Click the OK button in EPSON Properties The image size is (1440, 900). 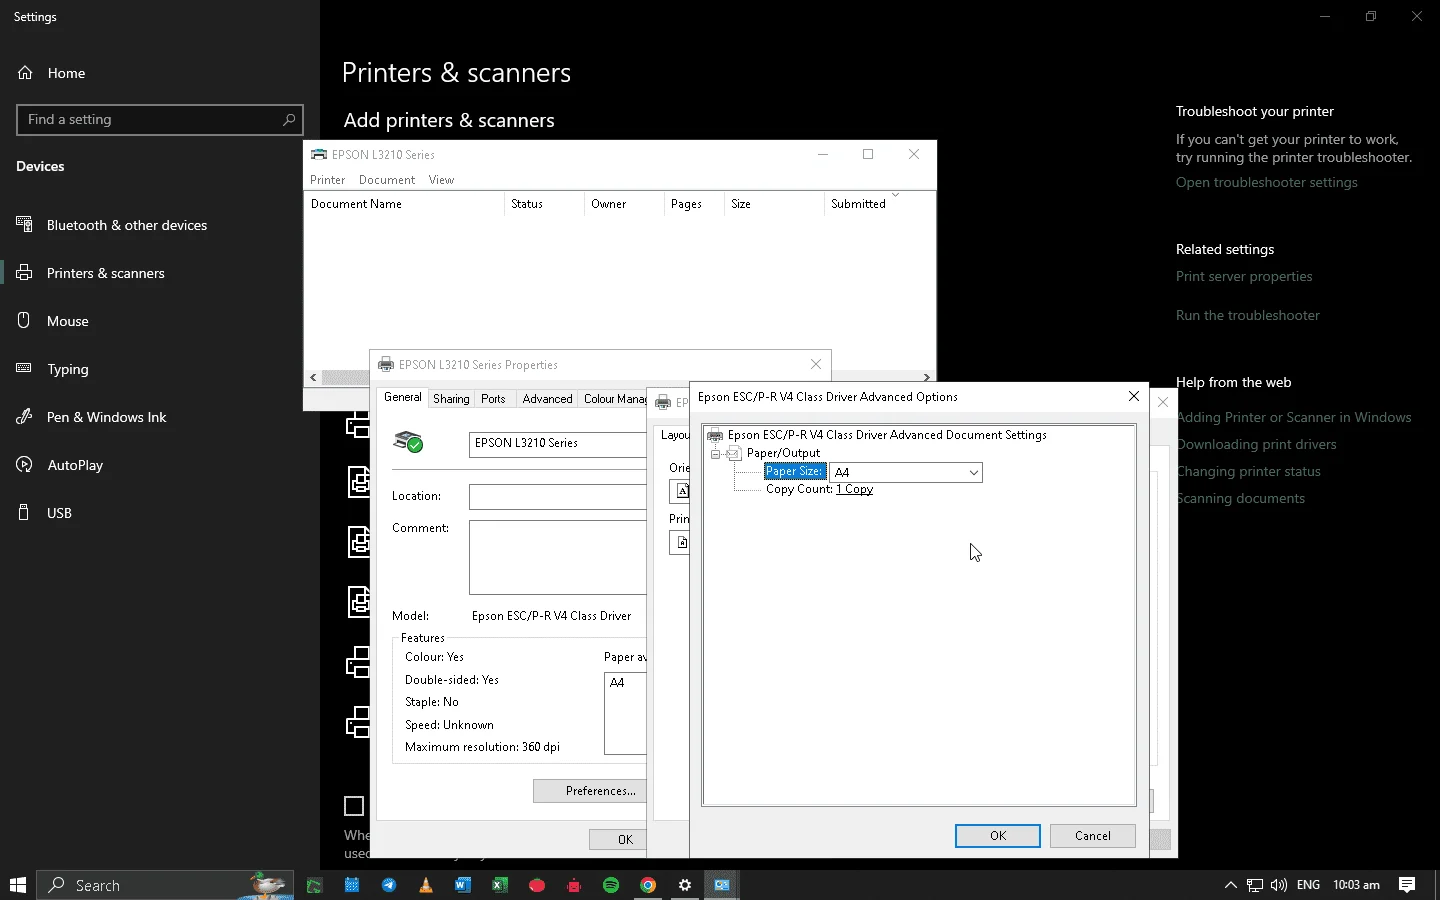coord(618,840)
